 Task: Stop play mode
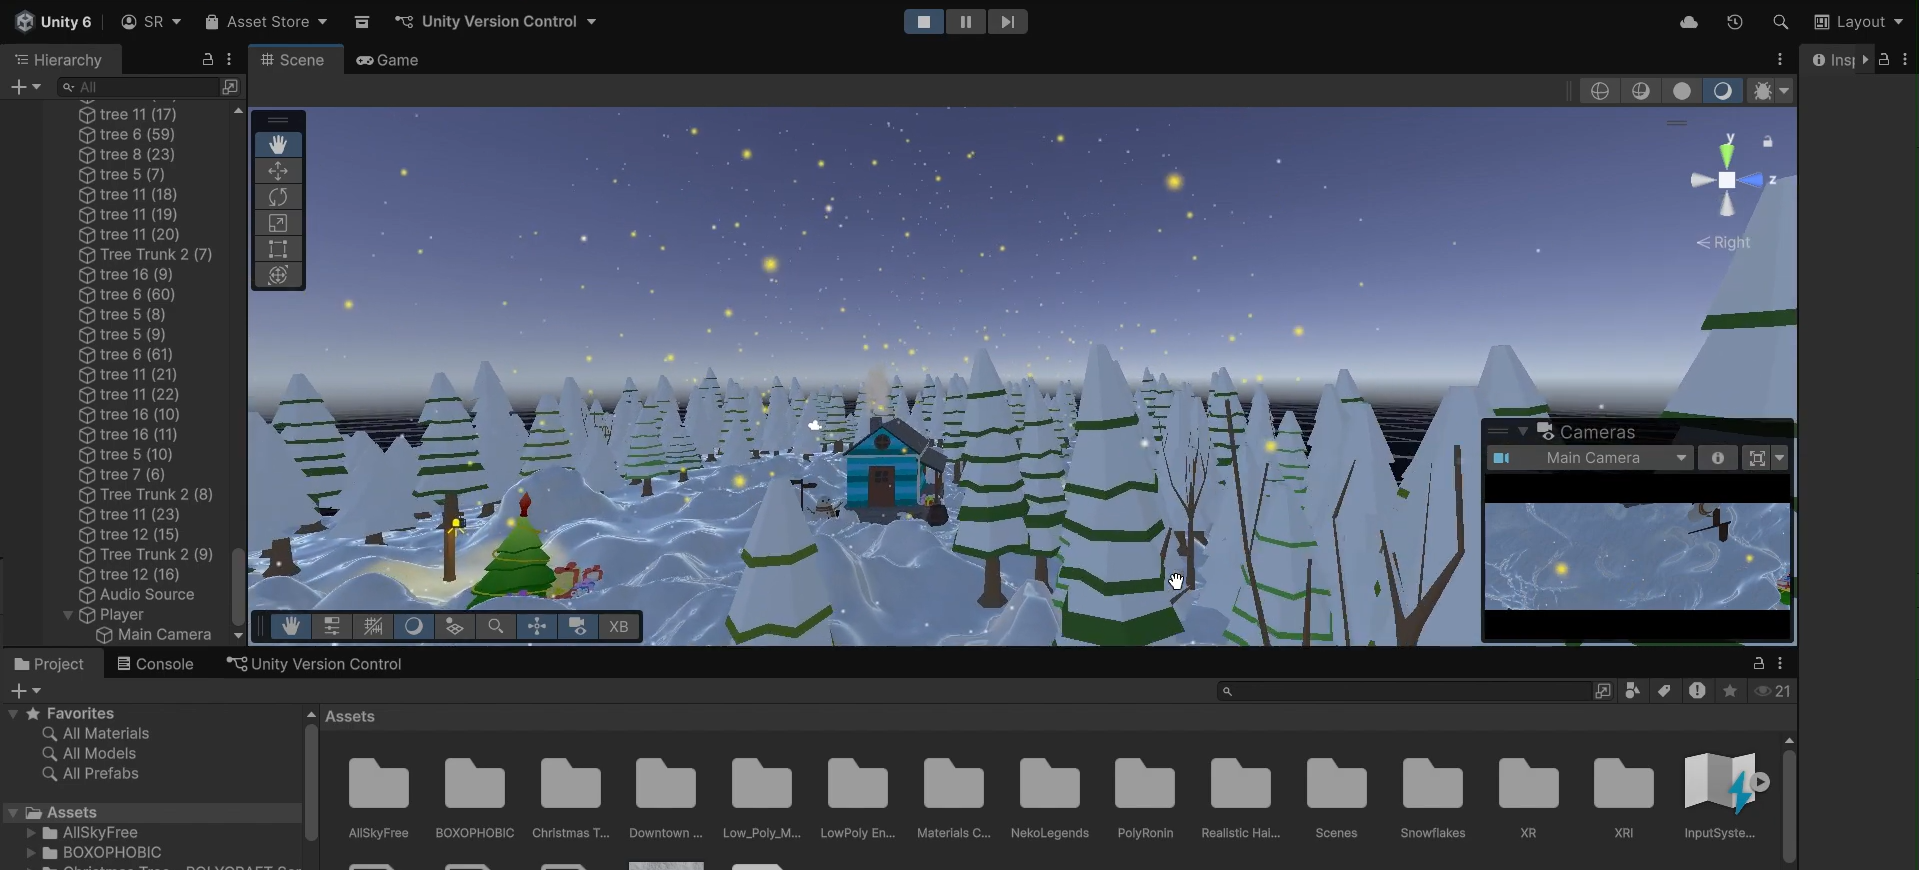(x=924, y=22)
